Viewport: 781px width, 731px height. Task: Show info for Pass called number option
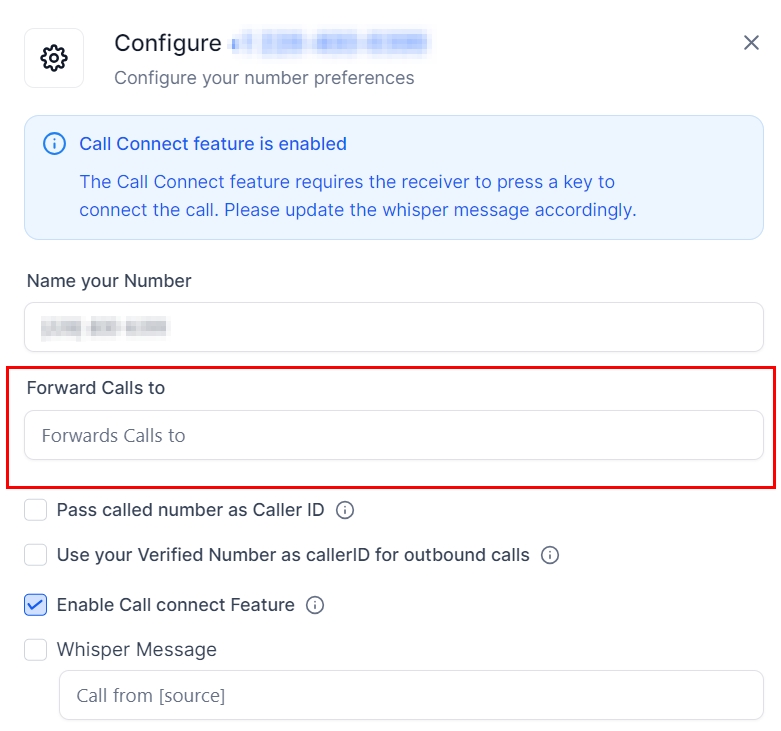tap(345, 510)
